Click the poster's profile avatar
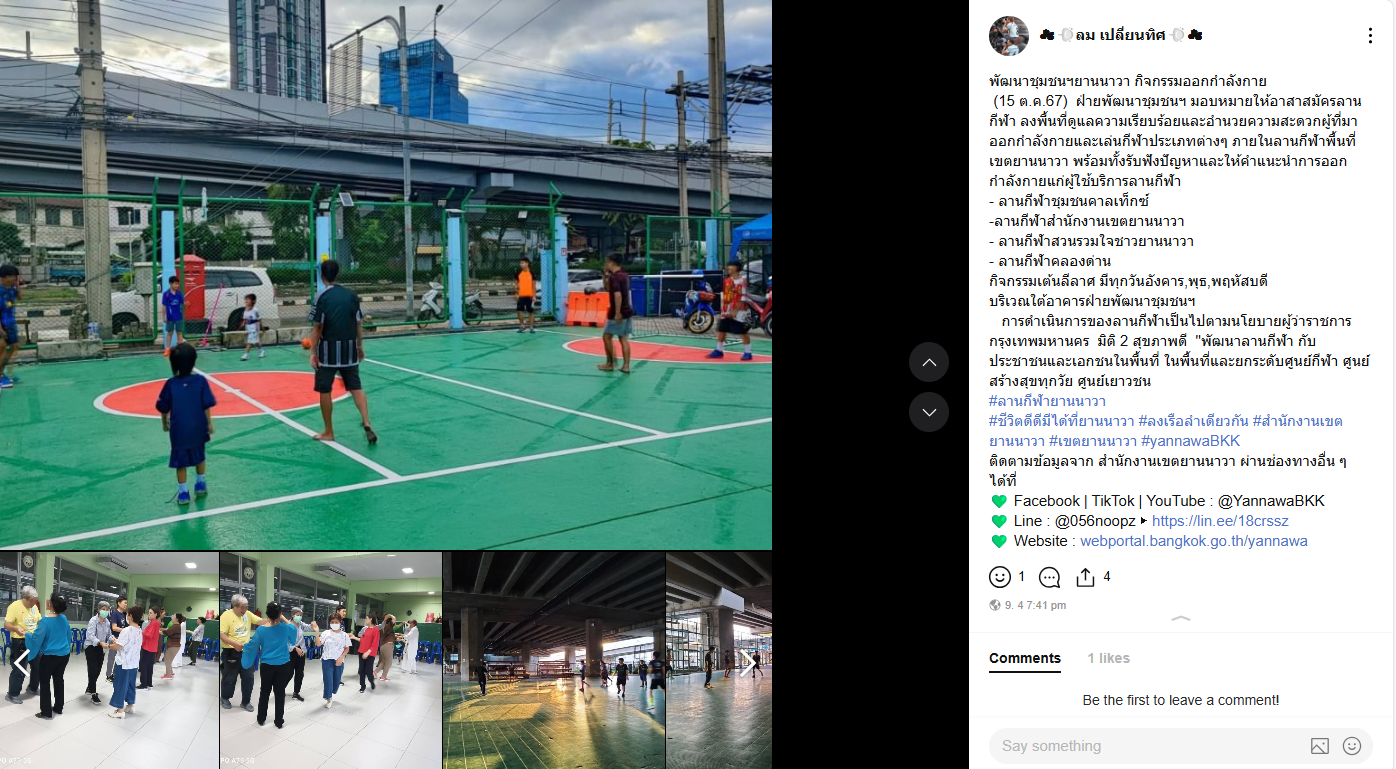The width and height of the screenshot is (1396, 769). tap(1009, 36)
